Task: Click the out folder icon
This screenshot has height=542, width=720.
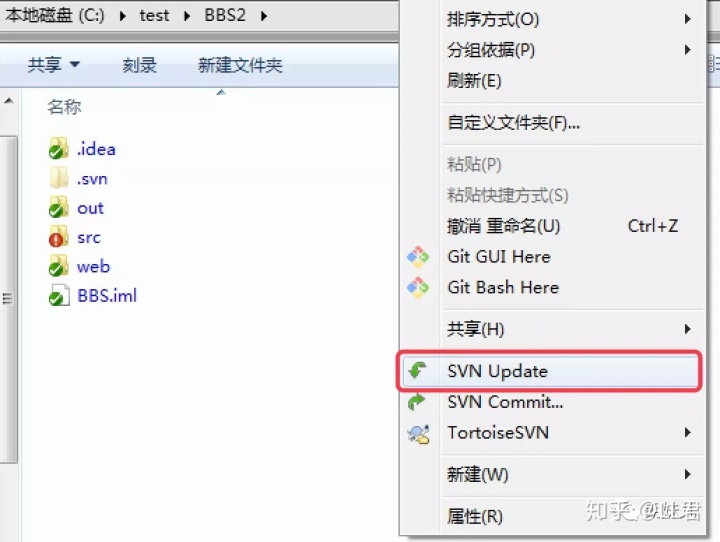Action: [58, 208]
